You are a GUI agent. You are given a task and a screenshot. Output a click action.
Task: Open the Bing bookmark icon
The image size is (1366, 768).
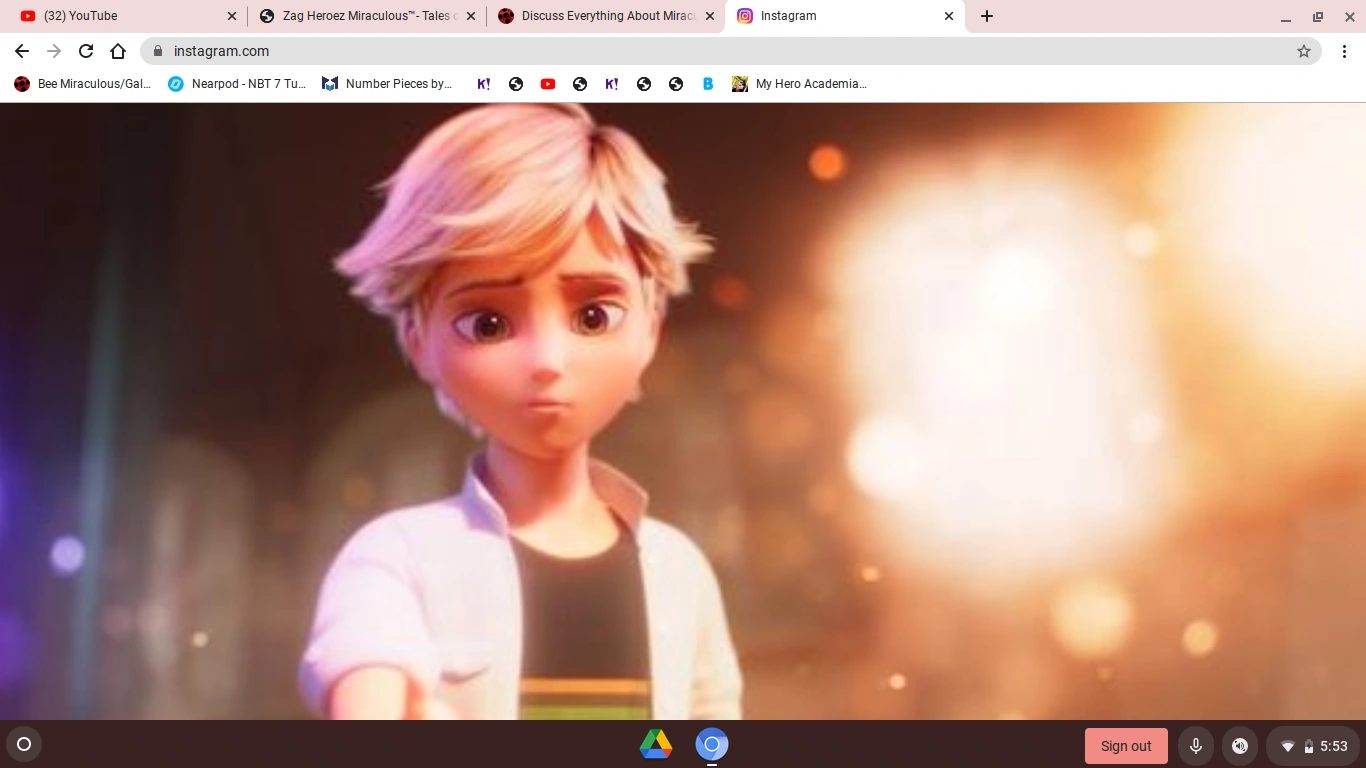(708, 84)
